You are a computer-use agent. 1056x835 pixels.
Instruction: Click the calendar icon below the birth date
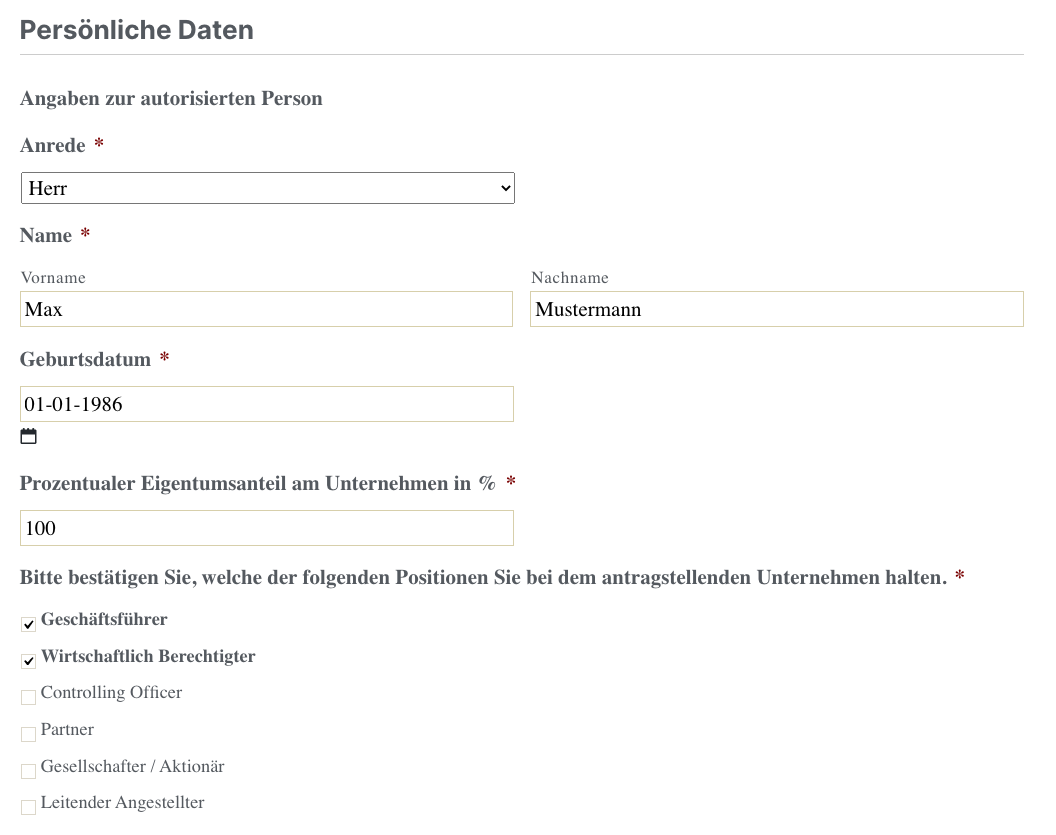(29, 436)
